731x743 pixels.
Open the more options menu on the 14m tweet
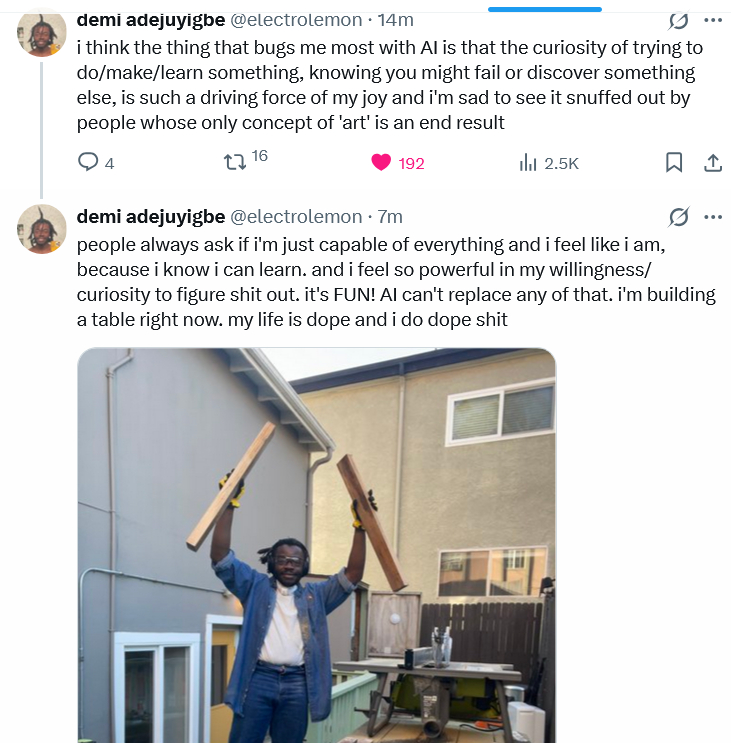[713, 20]
